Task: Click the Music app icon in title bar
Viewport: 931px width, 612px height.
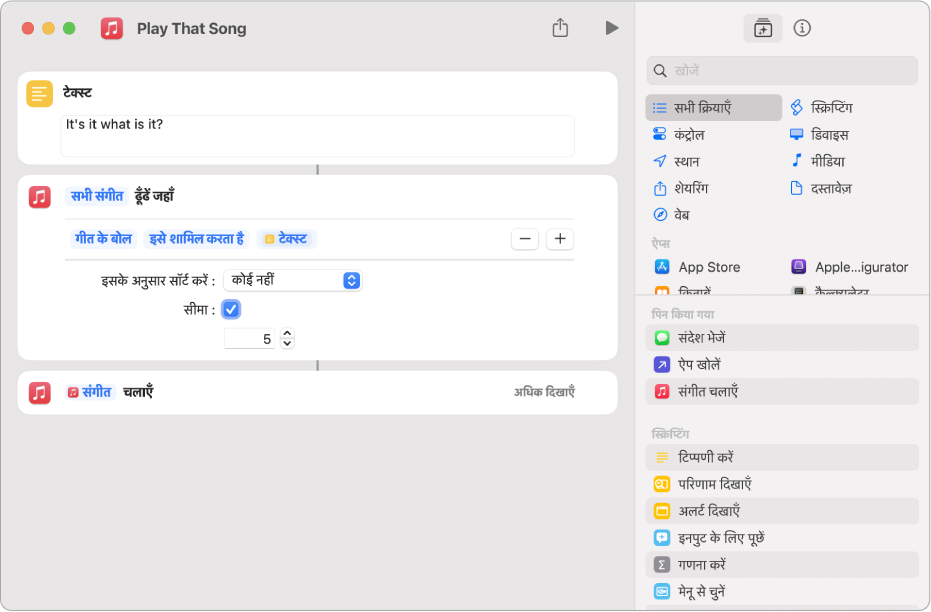Action: coord(112,28)
